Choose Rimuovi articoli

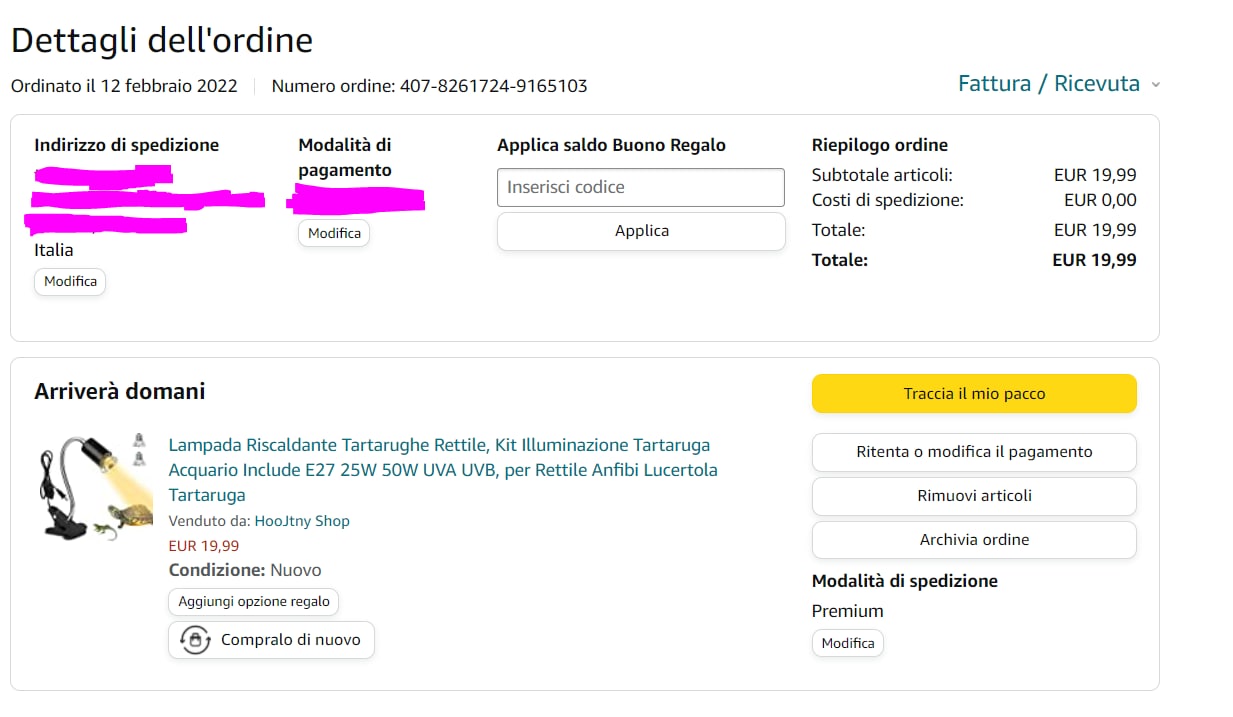(974, 496)
